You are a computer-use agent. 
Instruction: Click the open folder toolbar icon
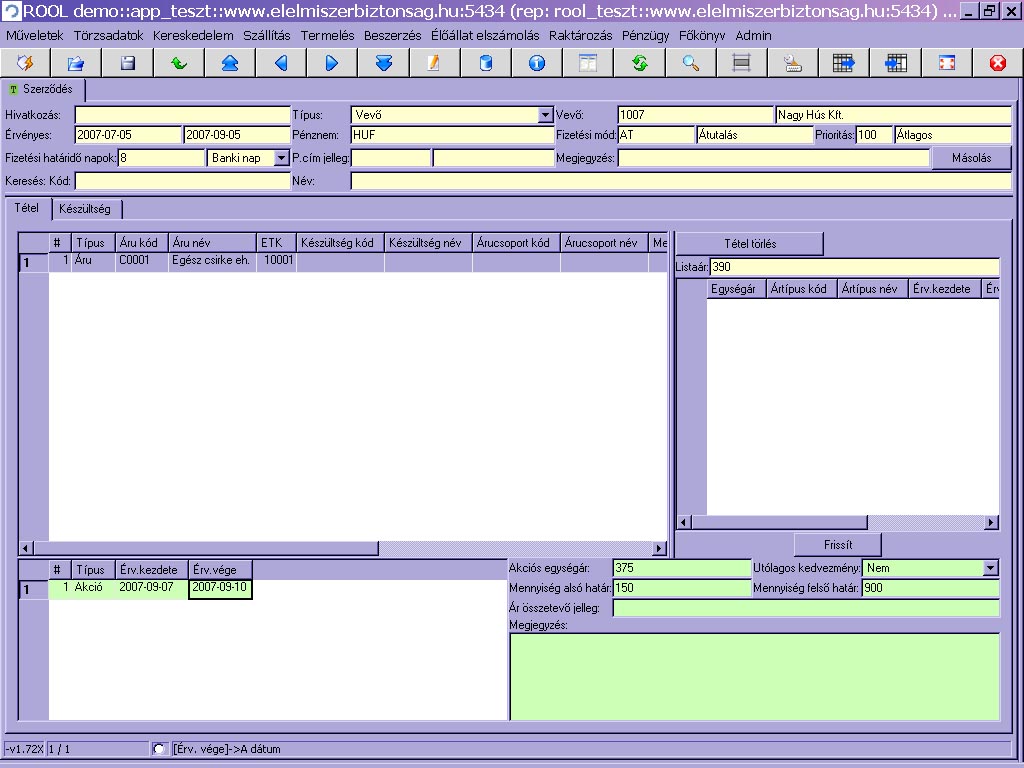click(x=76, y=63)
